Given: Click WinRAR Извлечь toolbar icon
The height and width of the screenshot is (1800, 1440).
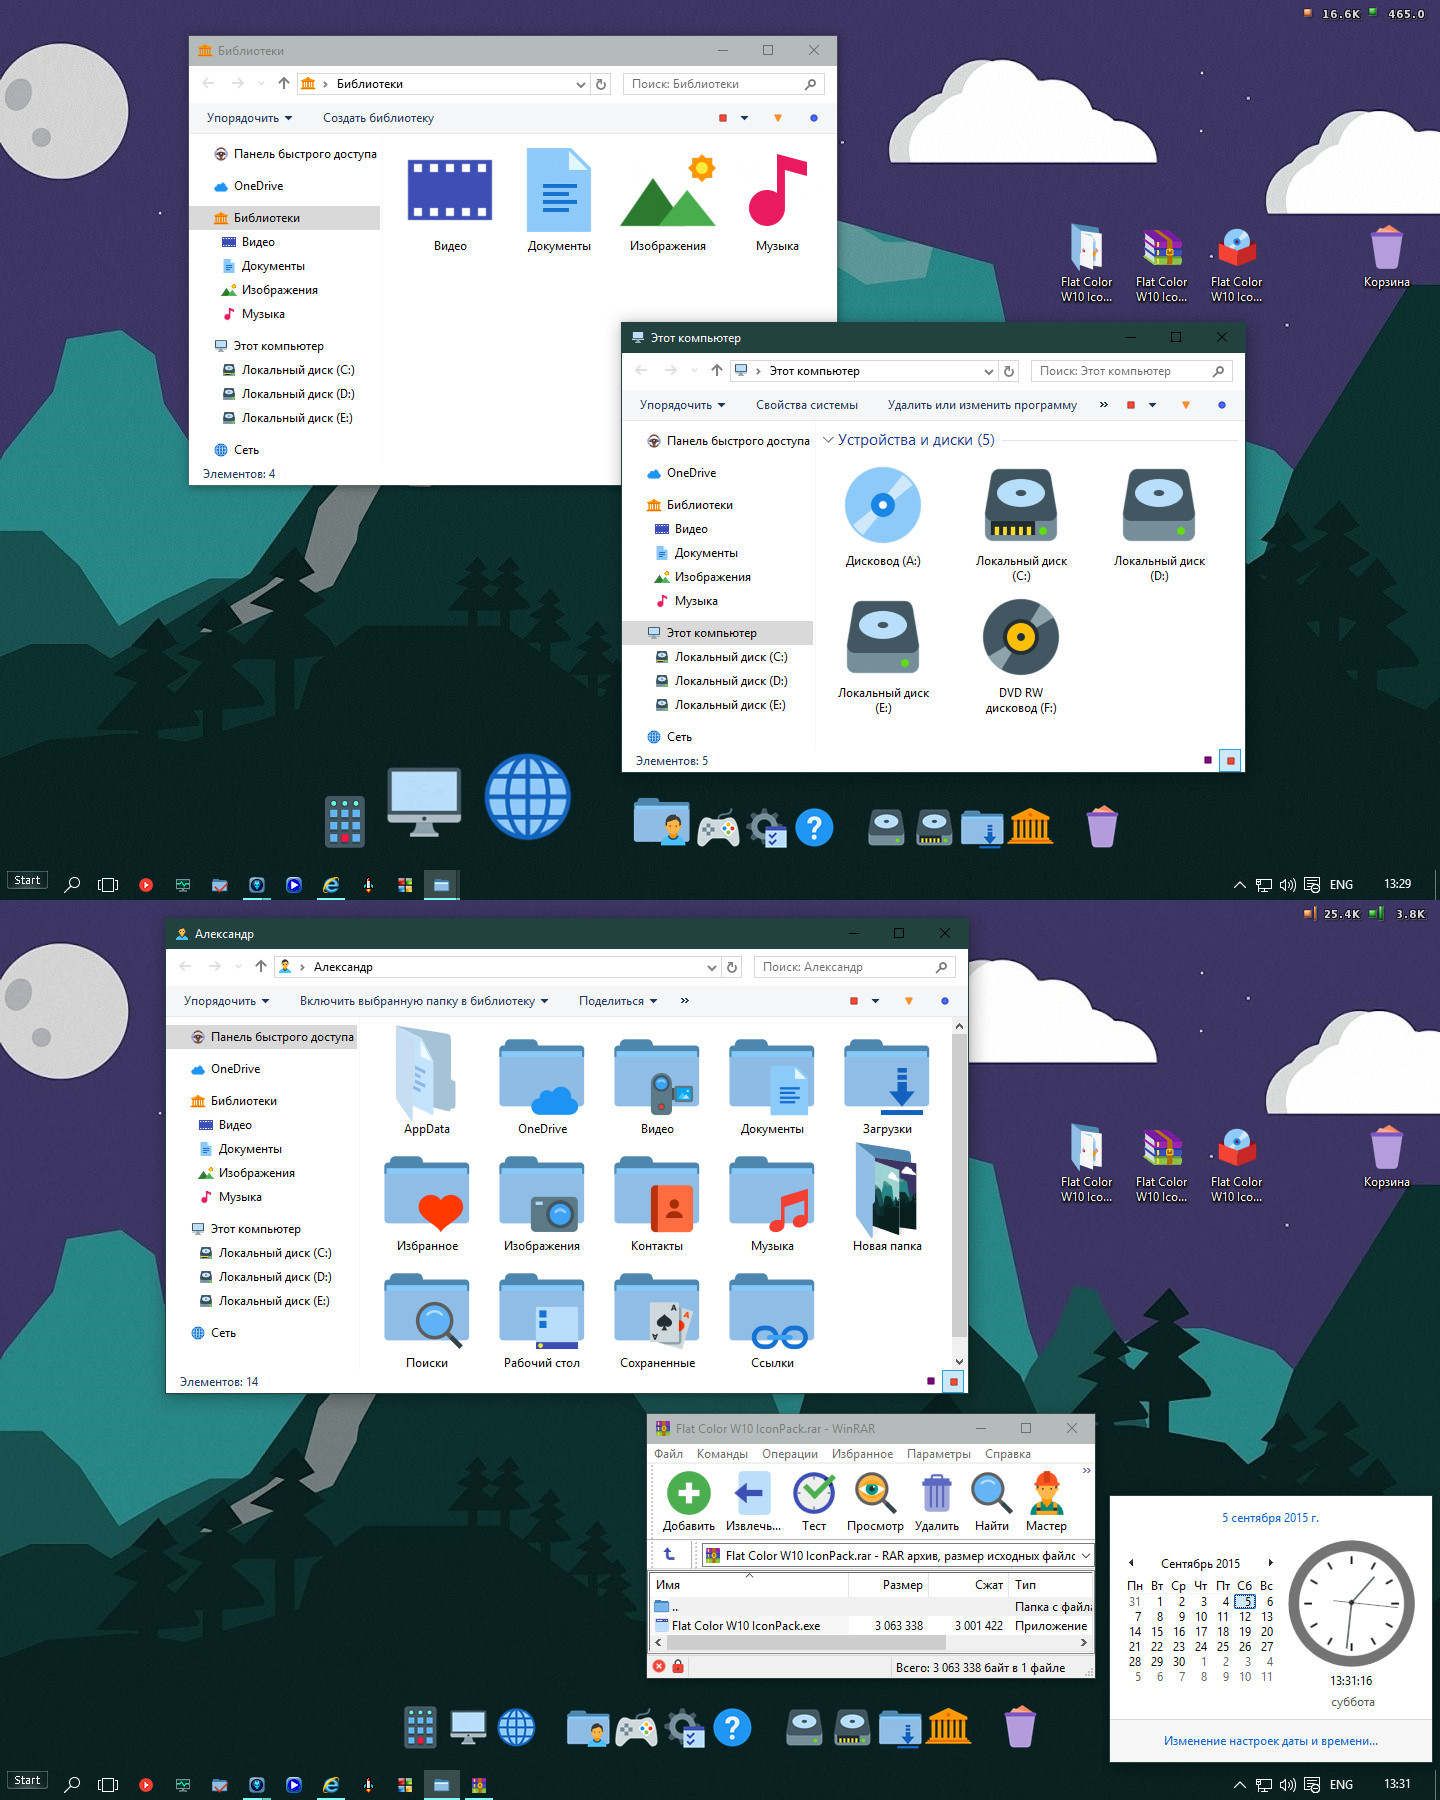Looking at the screenshot, I should tap(752, 1493).
